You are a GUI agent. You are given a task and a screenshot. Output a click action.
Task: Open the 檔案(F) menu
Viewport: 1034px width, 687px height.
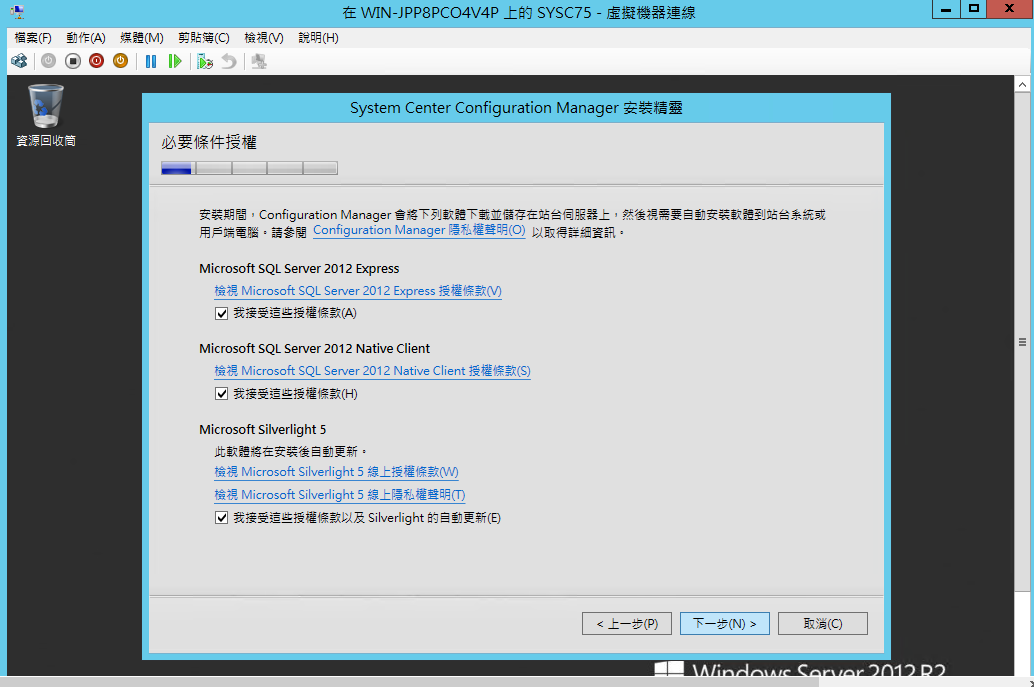click(x=33, y=38)
